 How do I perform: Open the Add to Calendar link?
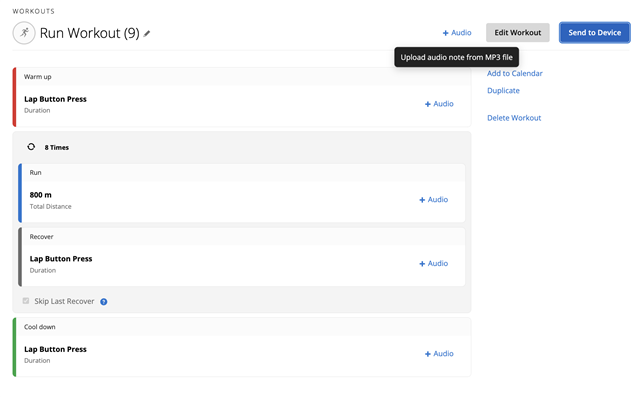pyautogui.click(x=515, y=73)
